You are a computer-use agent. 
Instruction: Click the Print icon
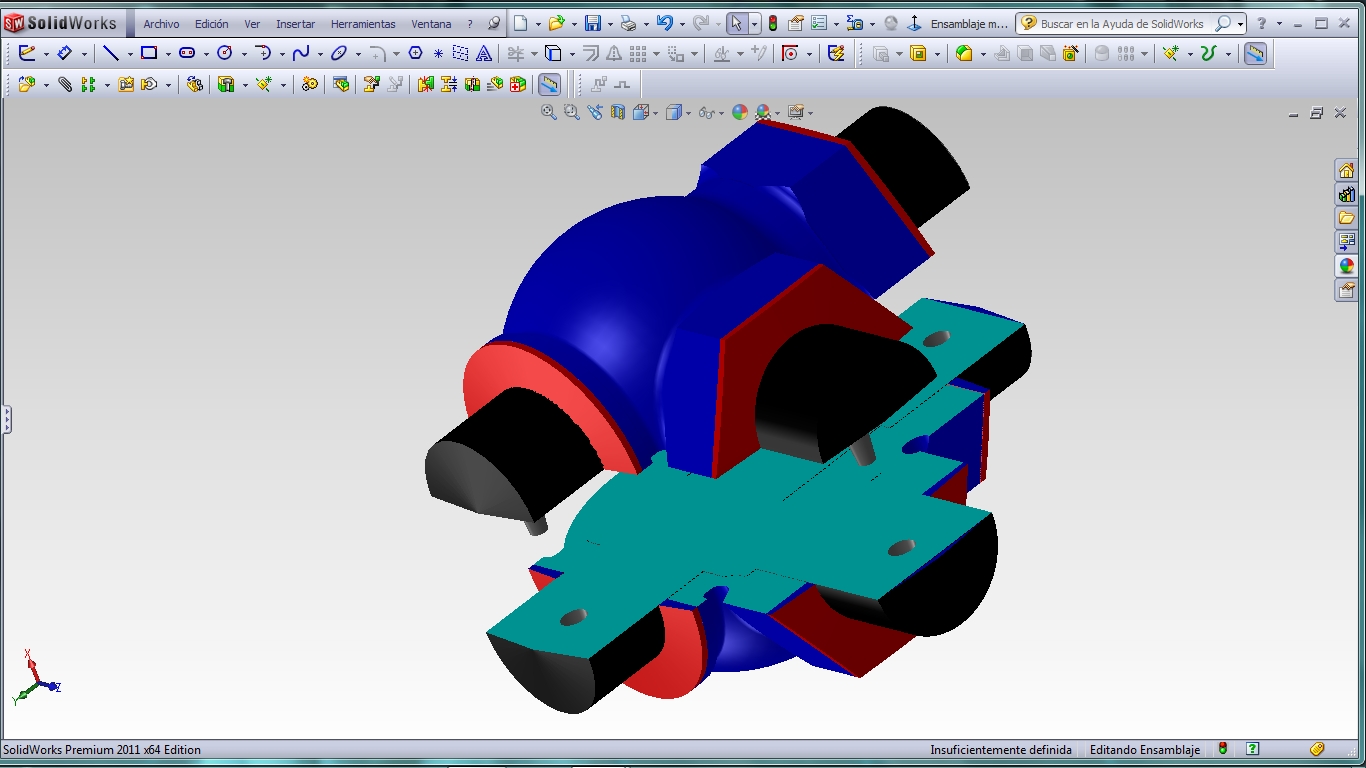tap(628, 24)
